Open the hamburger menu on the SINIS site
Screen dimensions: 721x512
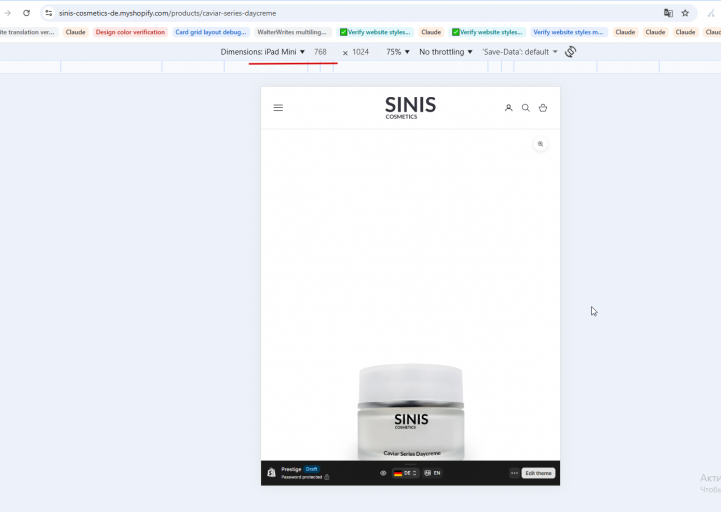click(x=278, y=108)
